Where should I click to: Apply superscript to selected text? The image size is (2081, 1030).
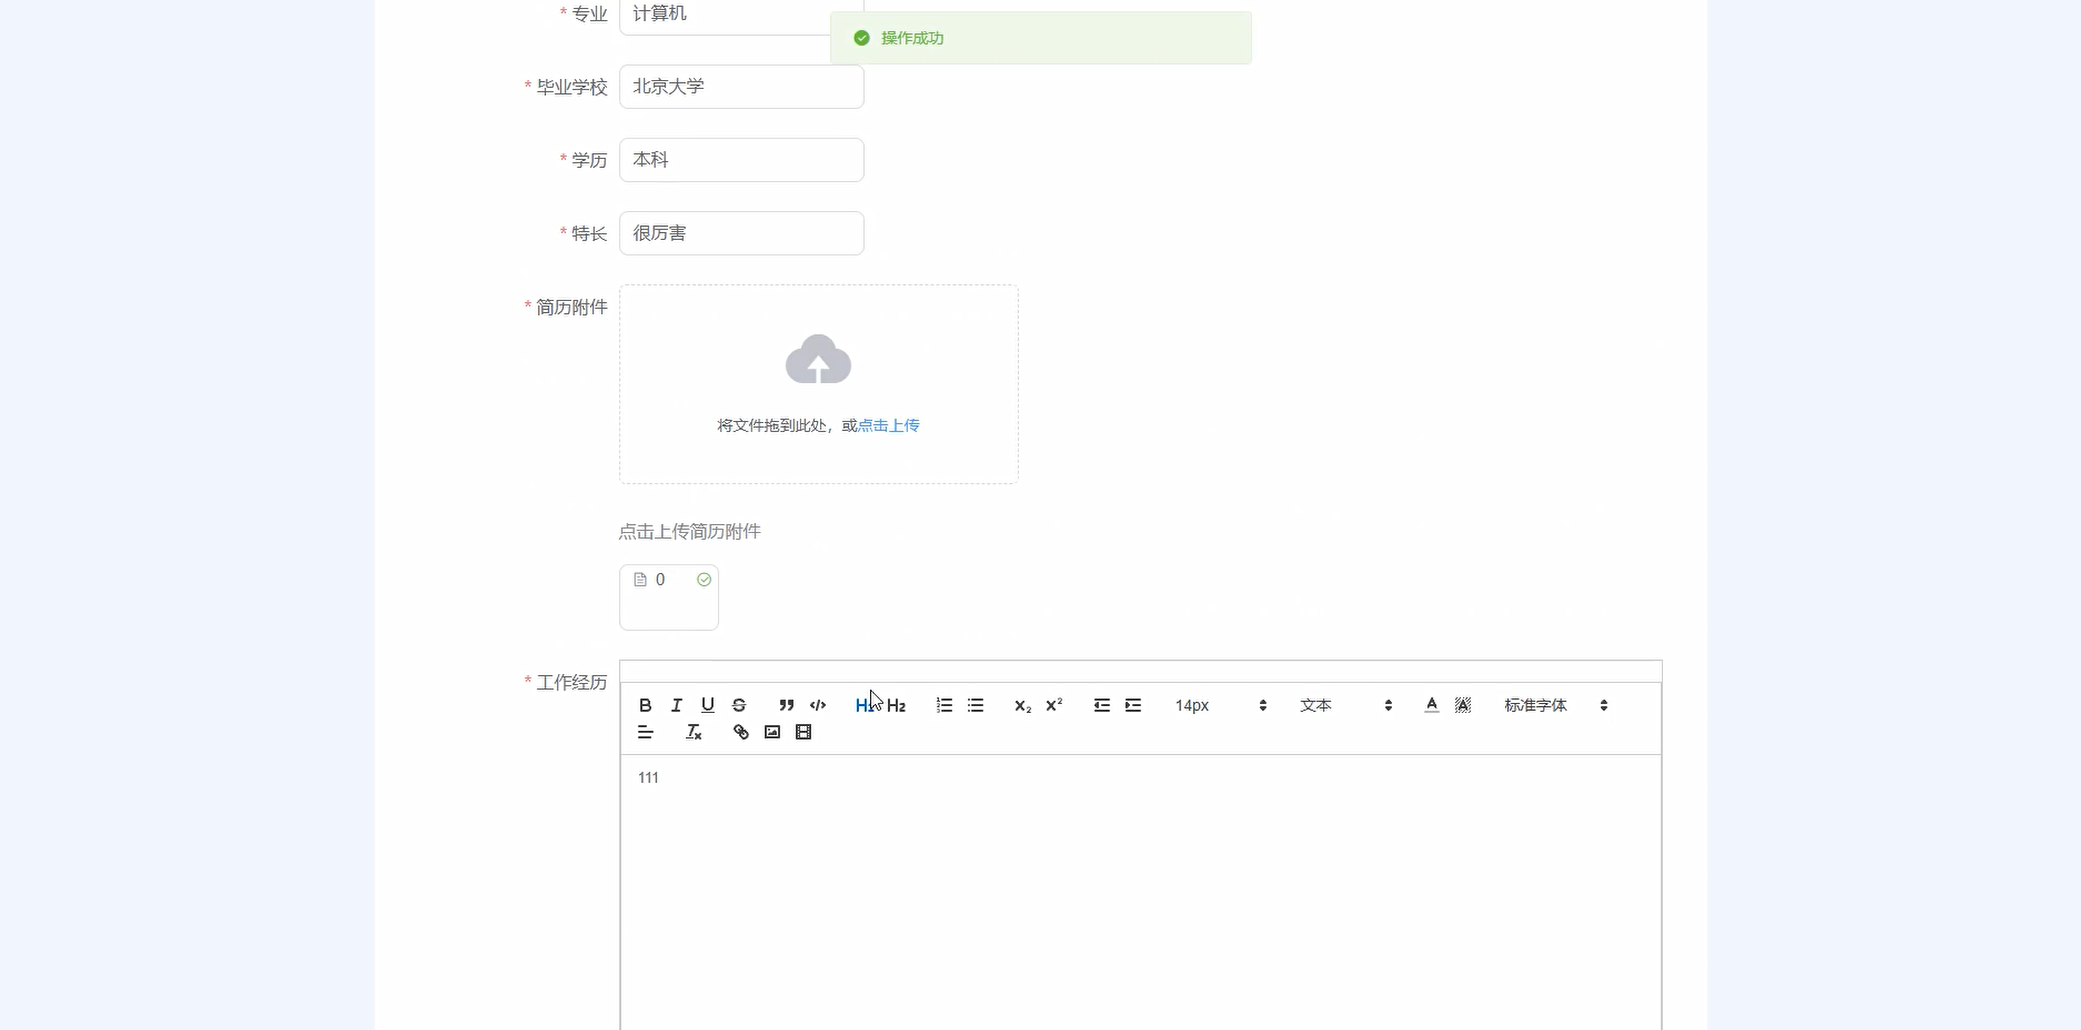point(1053,705)
